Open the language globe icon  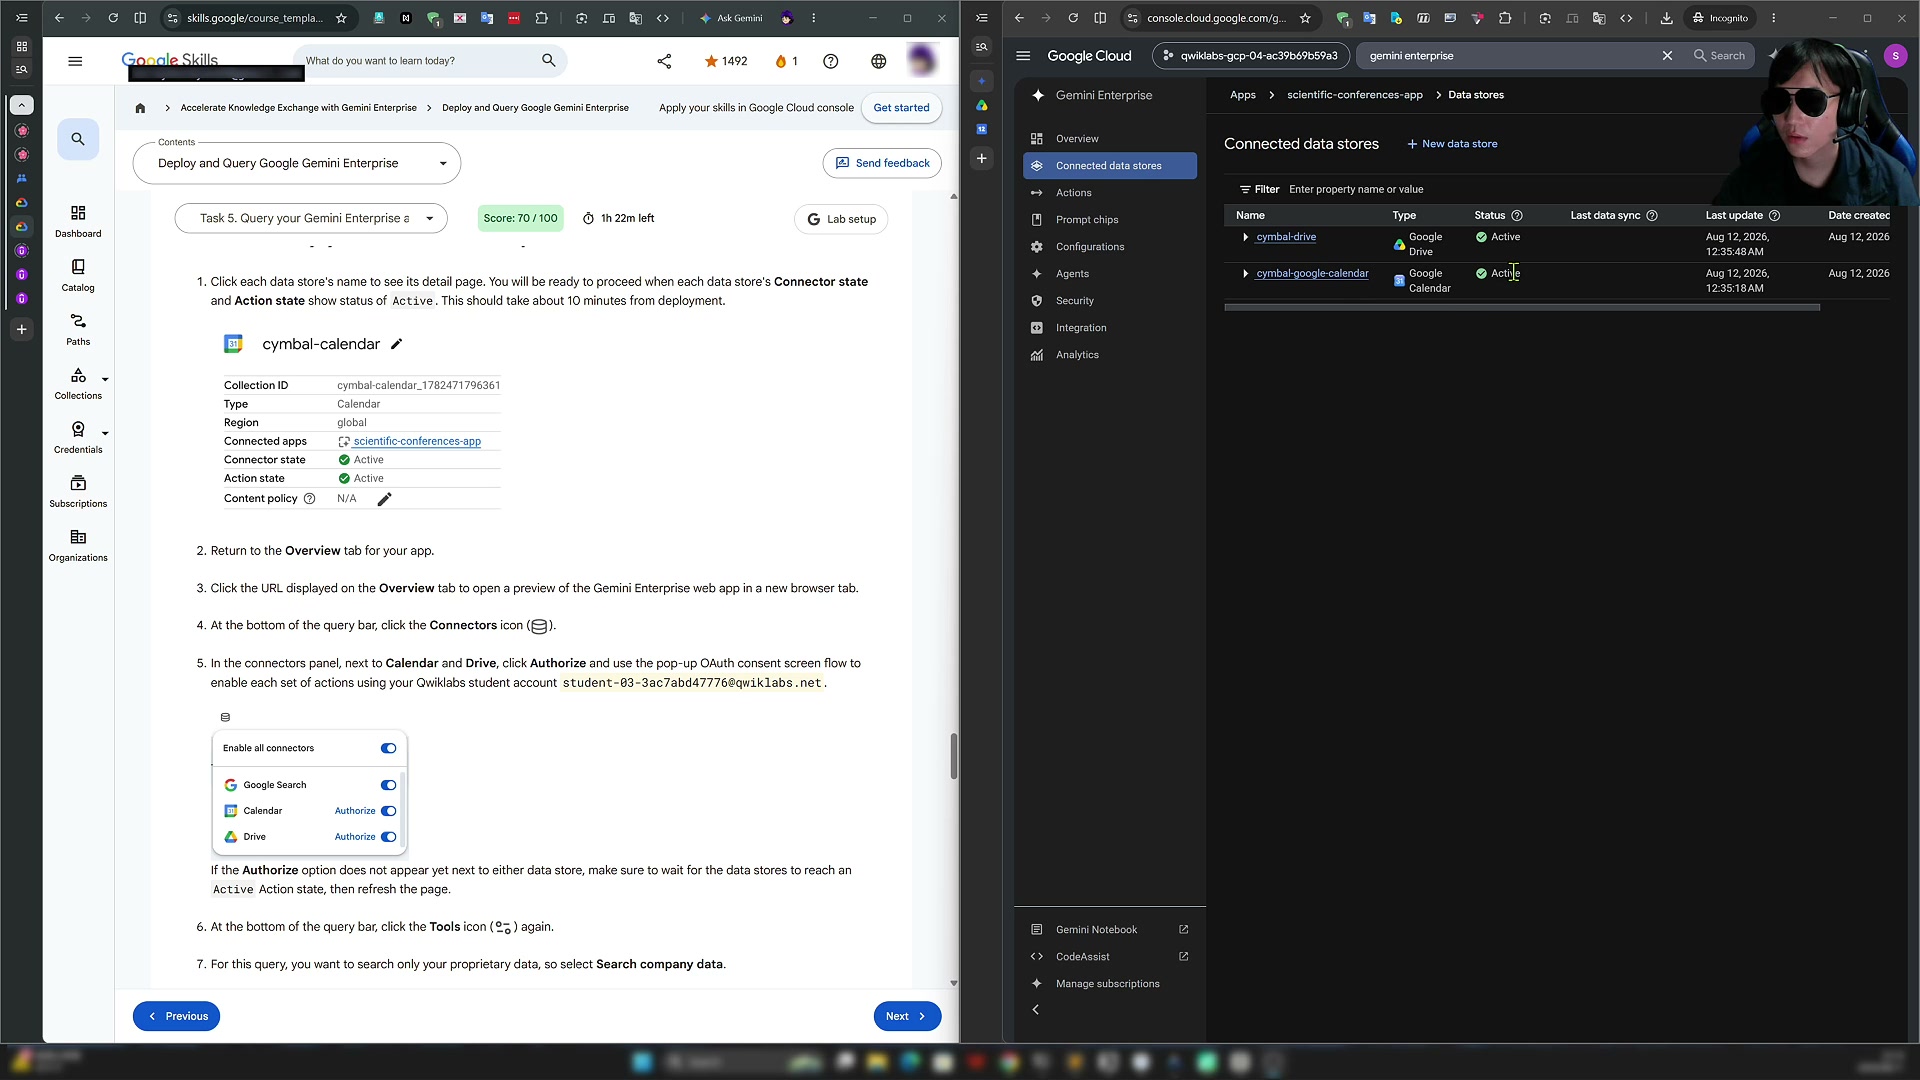point(878,61)
